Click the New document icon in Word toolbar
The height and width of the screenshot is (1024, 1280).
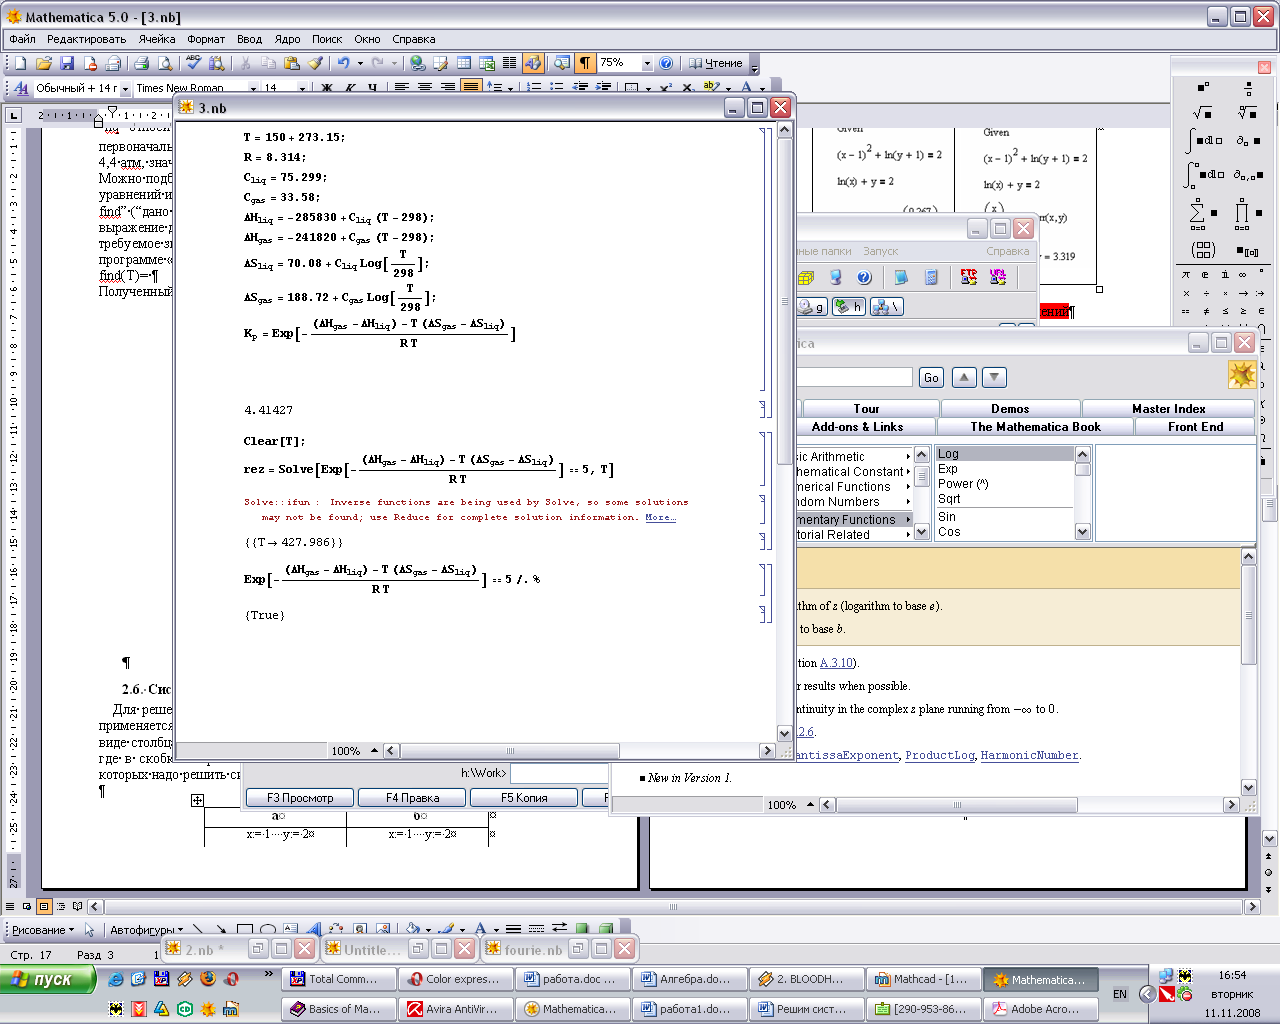[21, 63]
